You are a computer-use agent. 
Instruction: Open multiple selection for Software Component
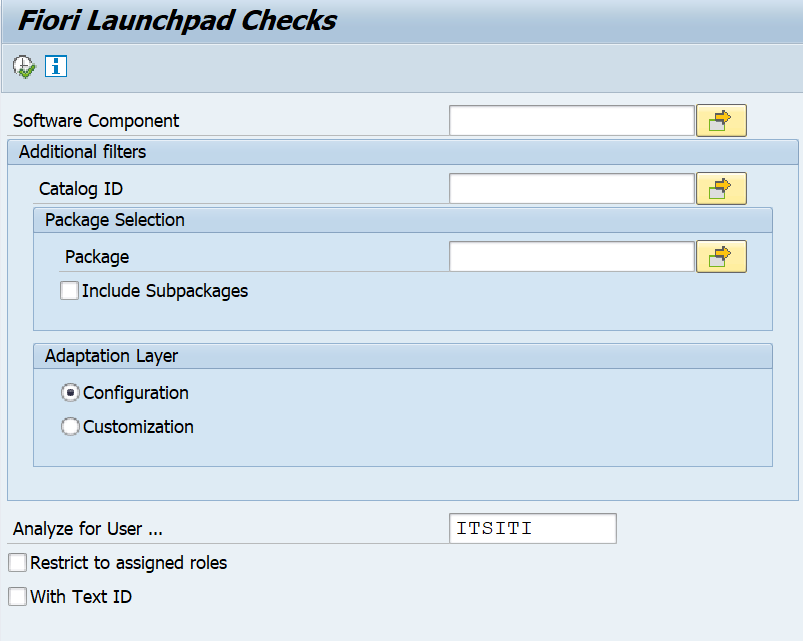(x=721, y=121)
